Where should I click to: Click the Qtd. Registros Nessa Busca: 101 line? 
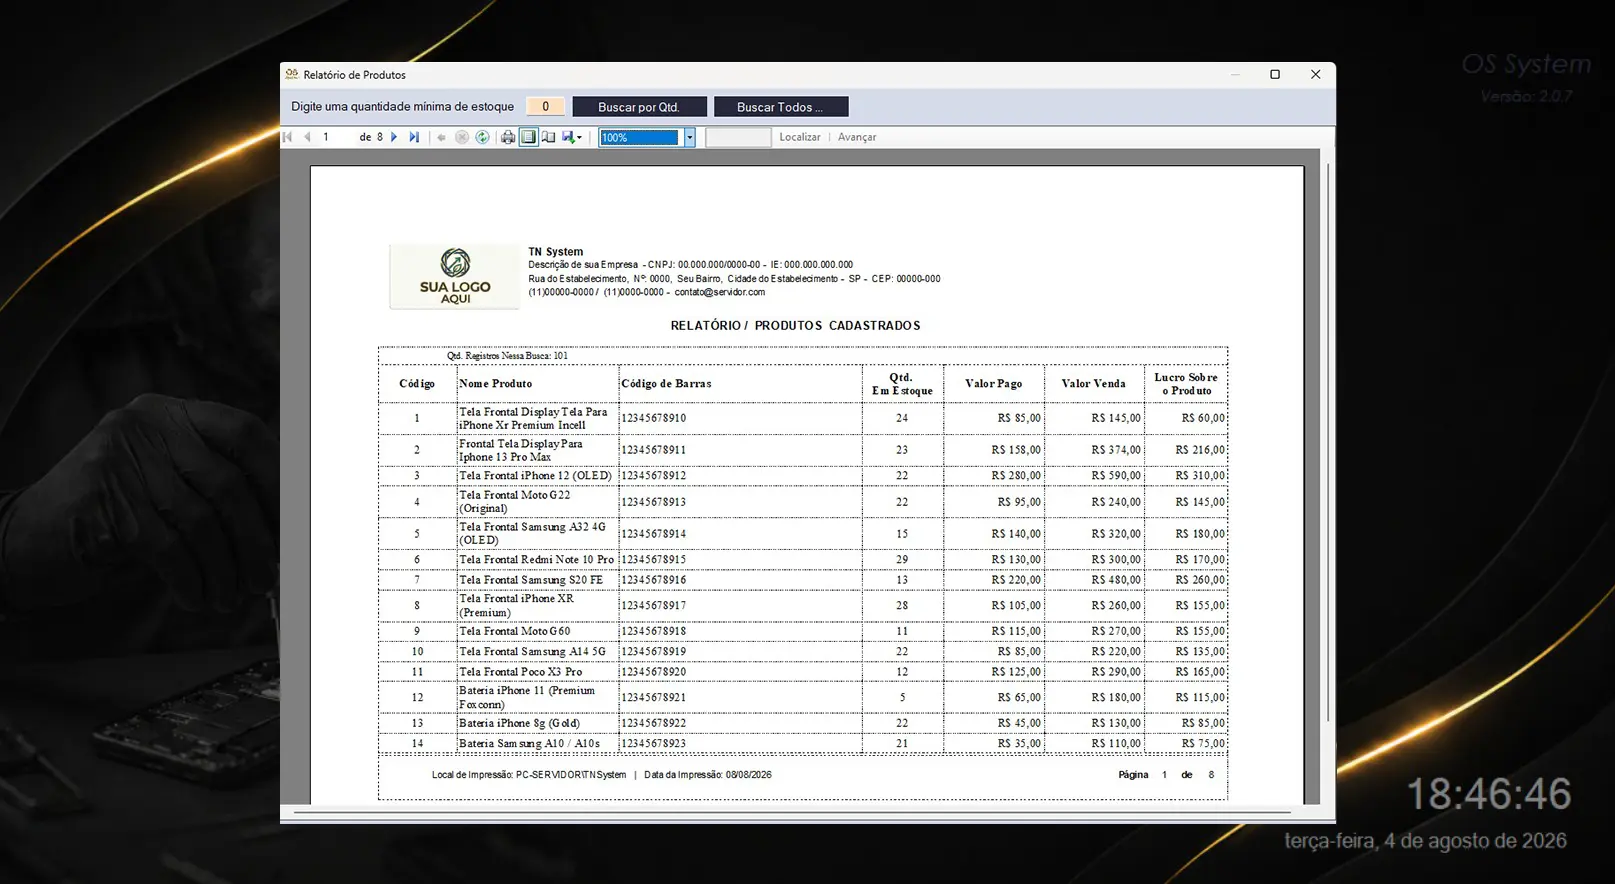tap(507, 356)
